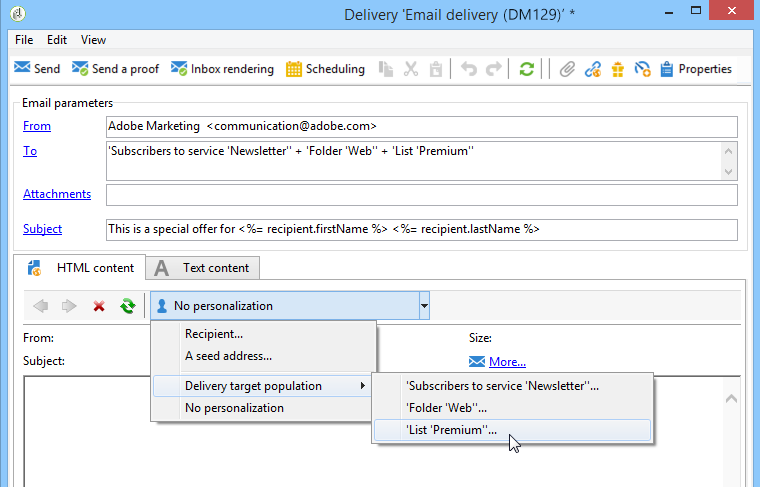Click the To recipients field
The image size is (779, 502).
click(414, 161)
